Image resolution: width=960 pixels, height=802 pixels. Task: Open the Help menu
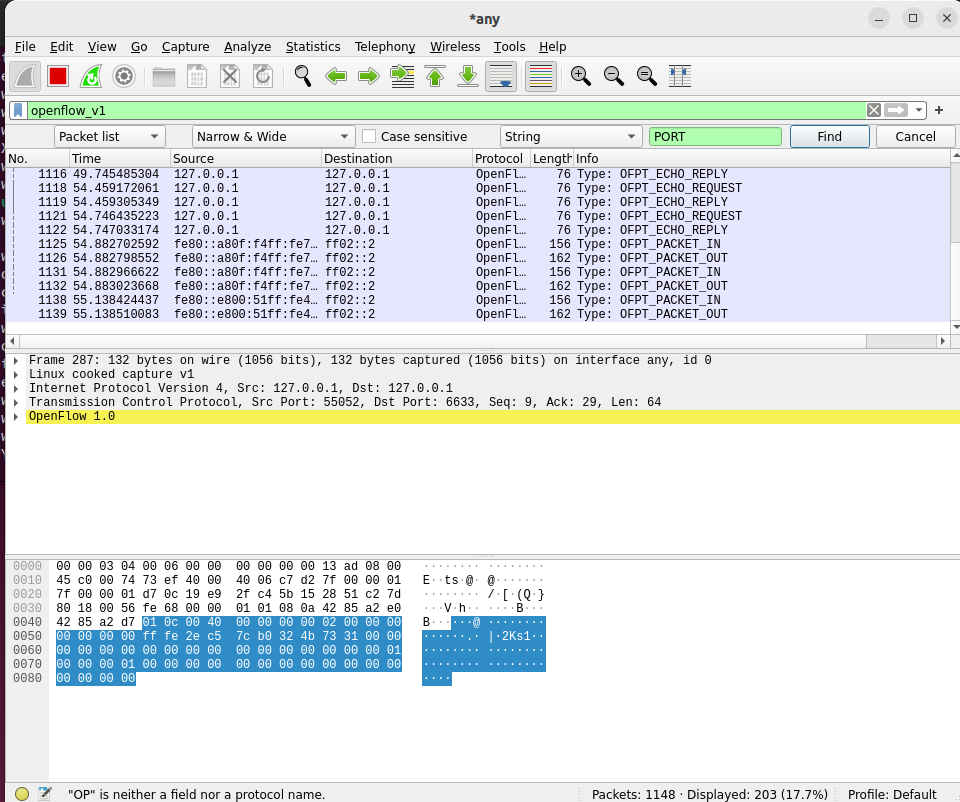(x=552, y=47)
